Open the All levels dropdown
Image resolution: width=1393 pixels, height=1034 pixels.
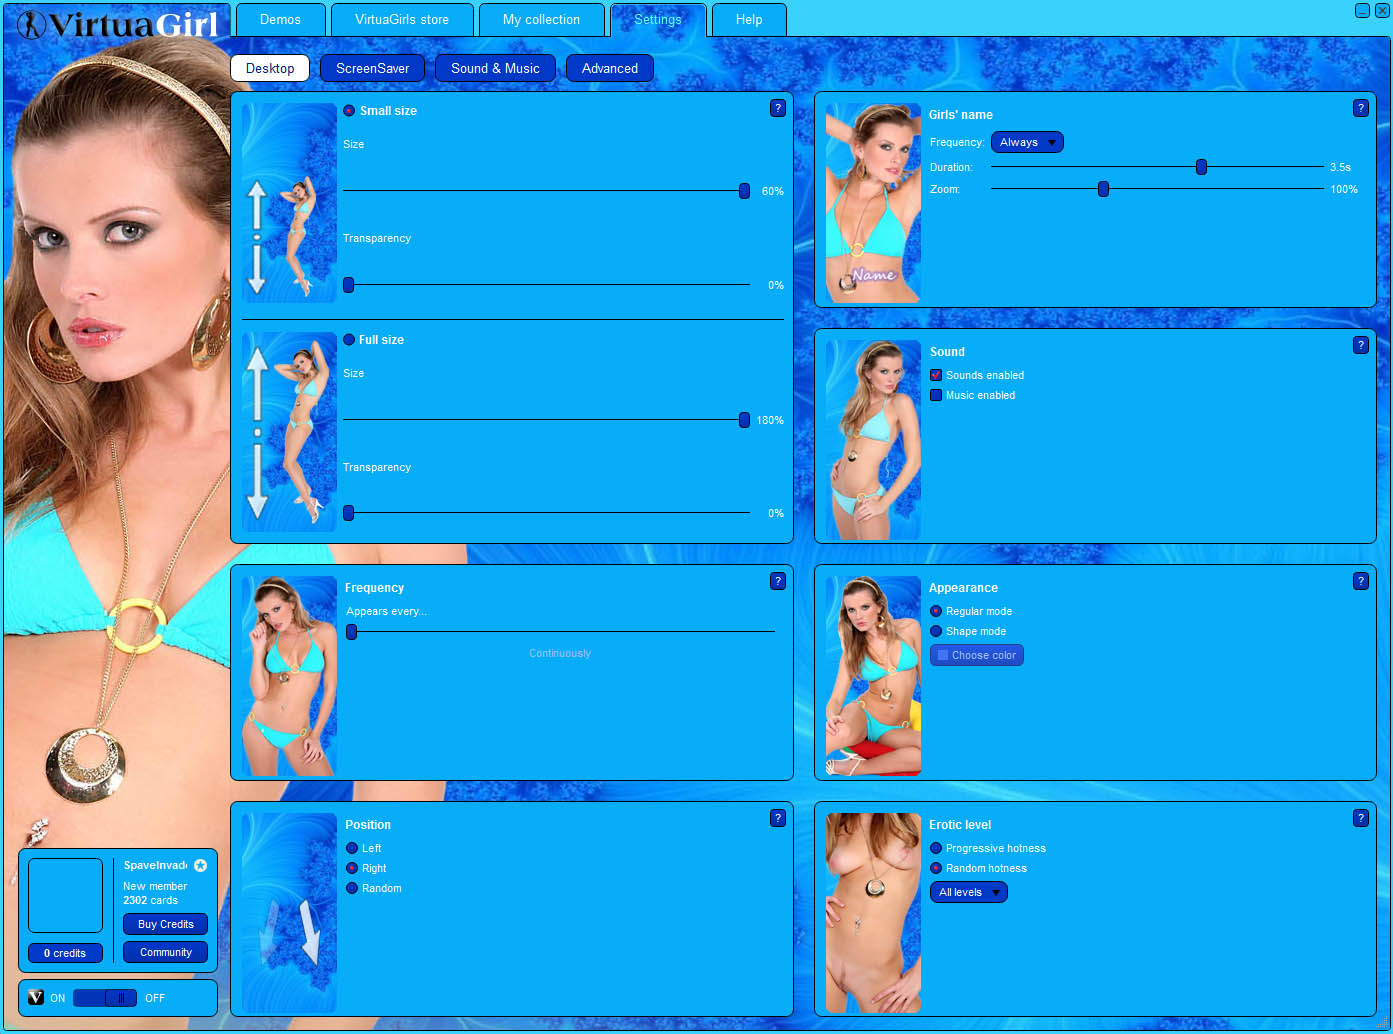[968, 892]
